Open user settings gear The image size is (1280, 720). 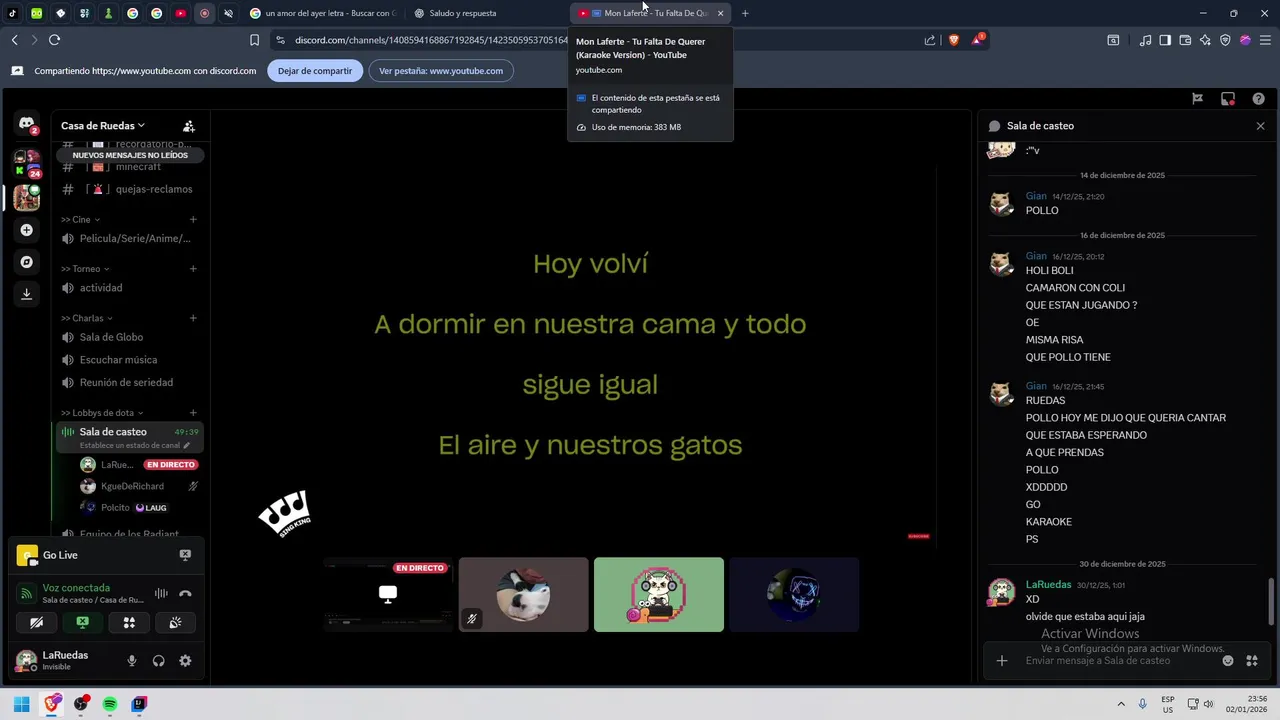click(x=185, y=661)
